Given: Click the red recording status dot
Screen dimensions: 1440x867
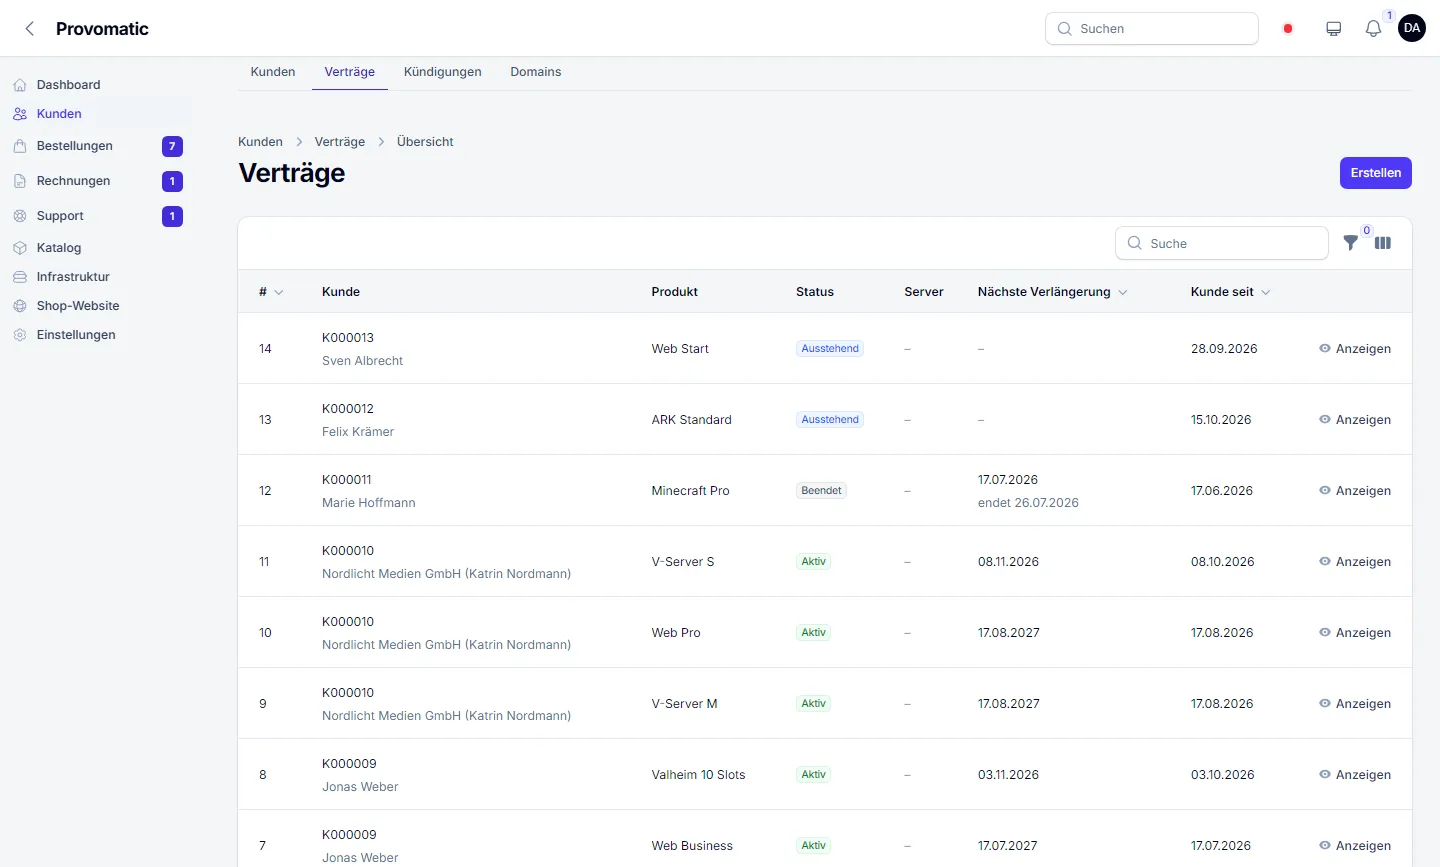Looking at the screenshot, I should coord(1288,29).
